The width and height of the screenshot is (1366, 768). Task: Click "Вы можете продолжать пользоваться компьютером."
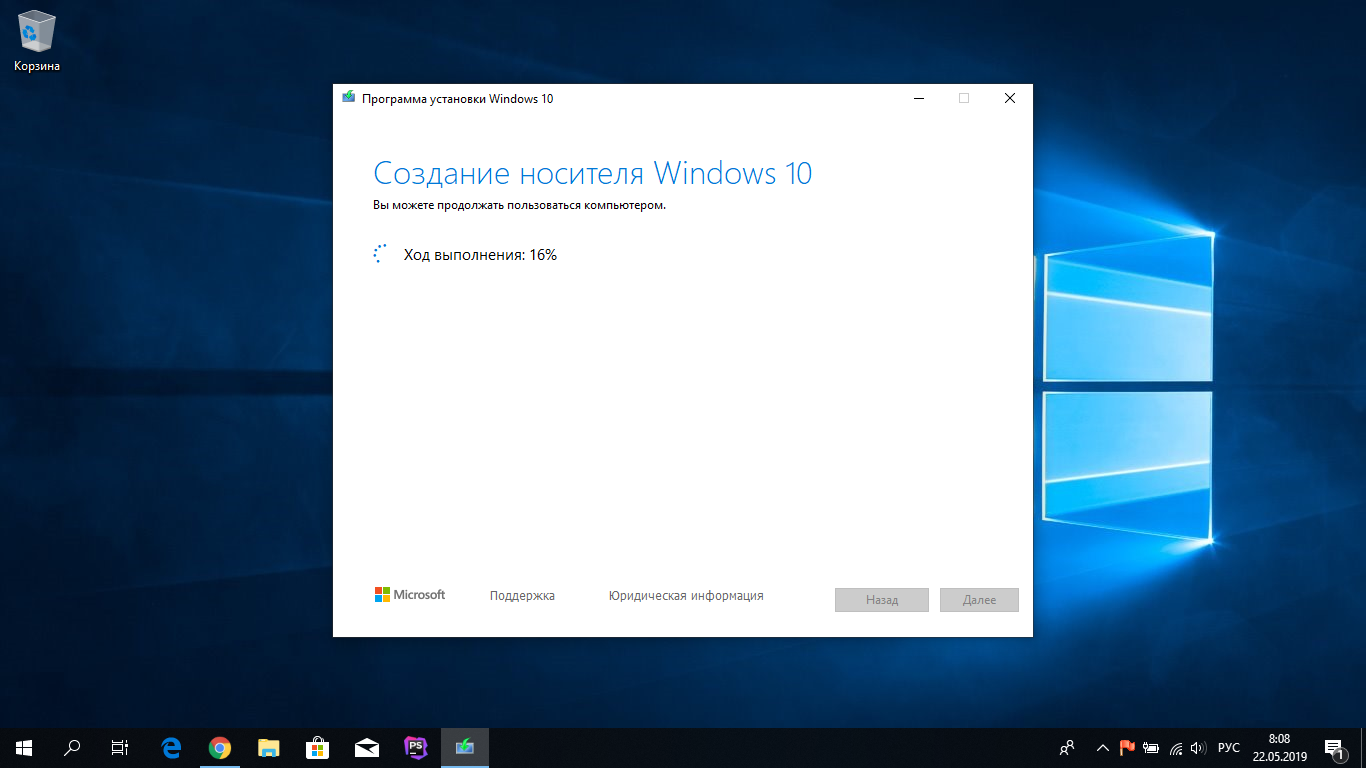[x=519, y=205]
